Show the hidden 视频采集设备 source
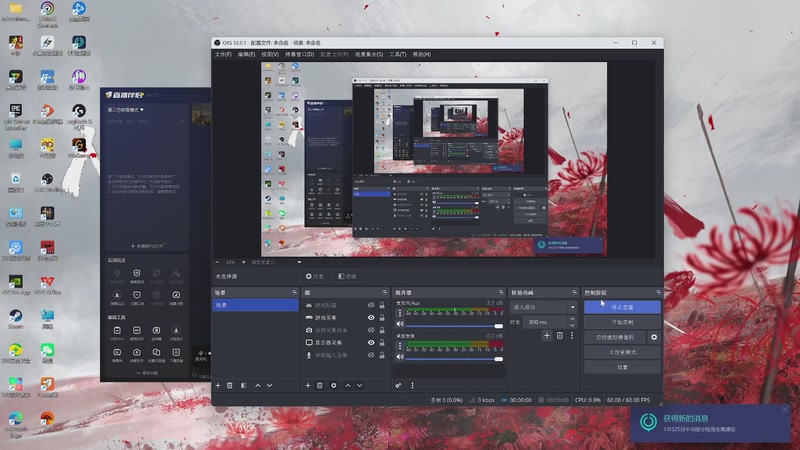Screen dimensions: 800x450 (371, 330)
